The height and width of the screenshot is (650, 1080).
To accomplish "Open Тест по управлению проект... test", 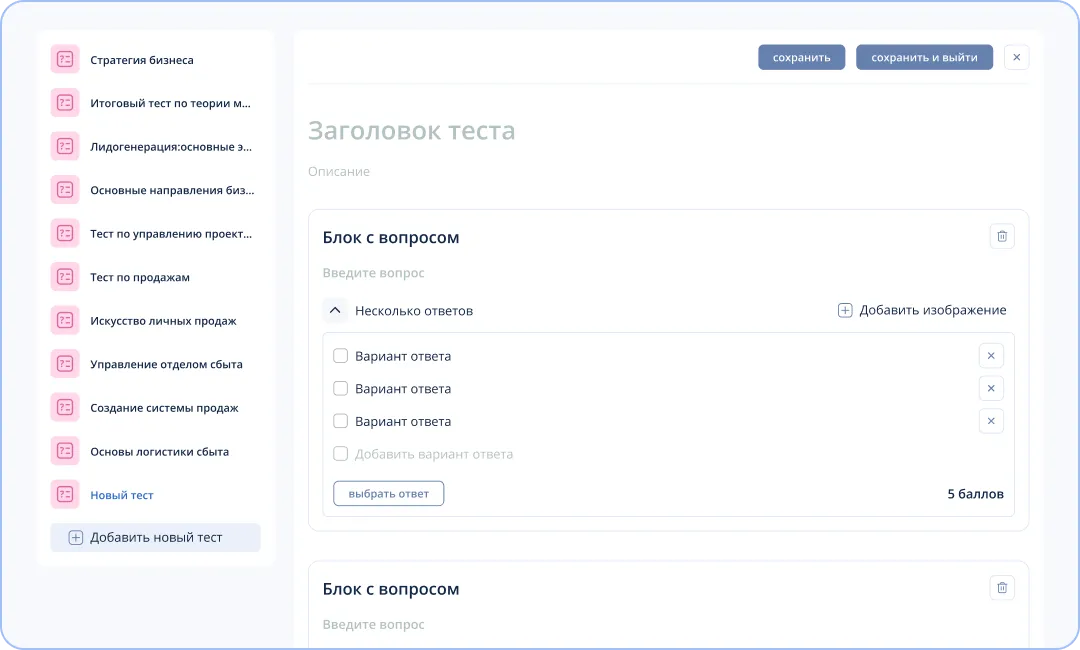I will click(171, 234).
